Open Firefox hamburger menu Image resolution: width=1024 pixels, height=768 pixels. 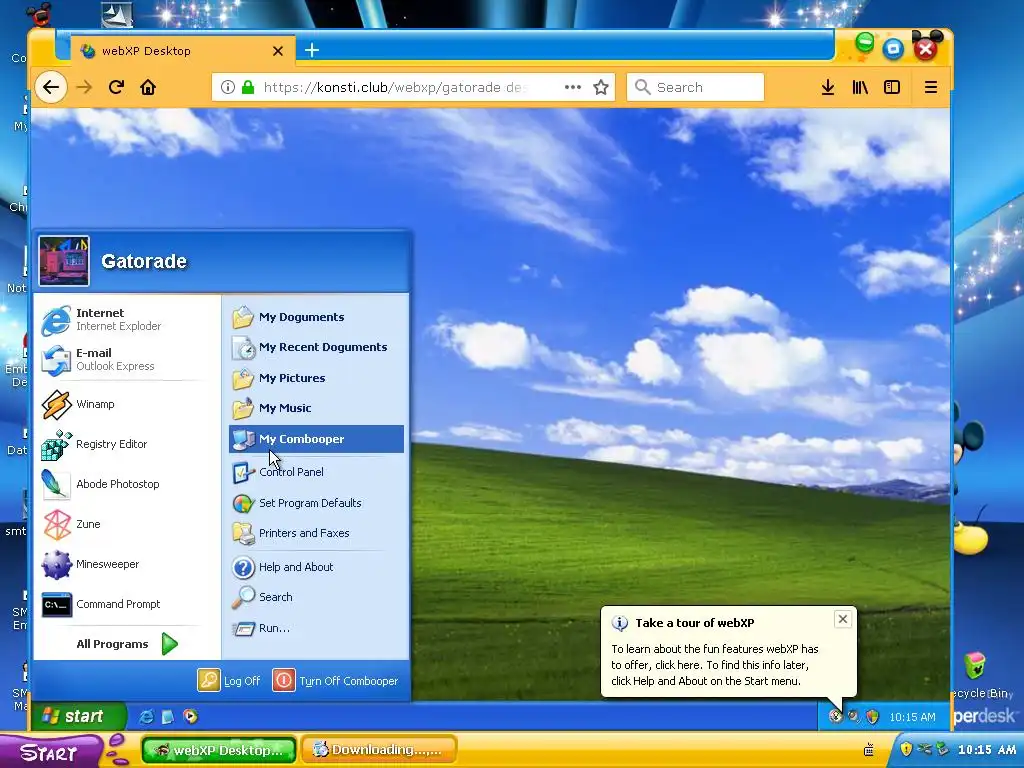931,88
